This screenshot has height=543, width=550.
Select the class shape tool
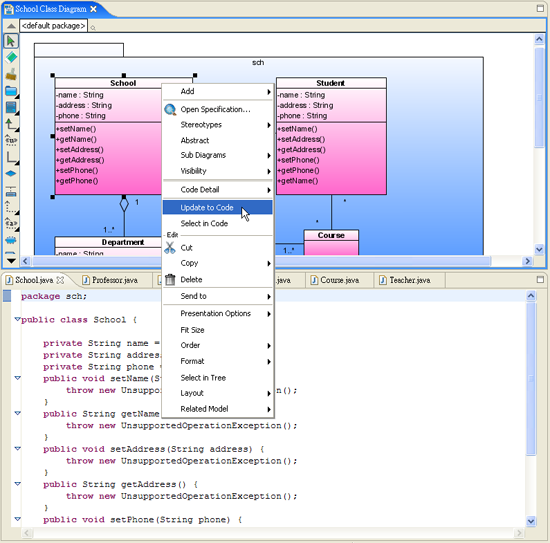pos(11,107)
